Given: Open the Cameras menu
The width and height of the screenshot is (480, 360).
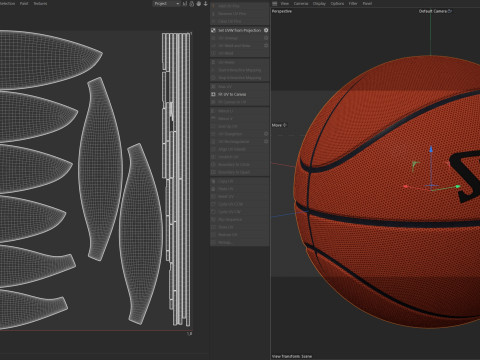Looking at the screenshot, I should [x=301, y=4].
